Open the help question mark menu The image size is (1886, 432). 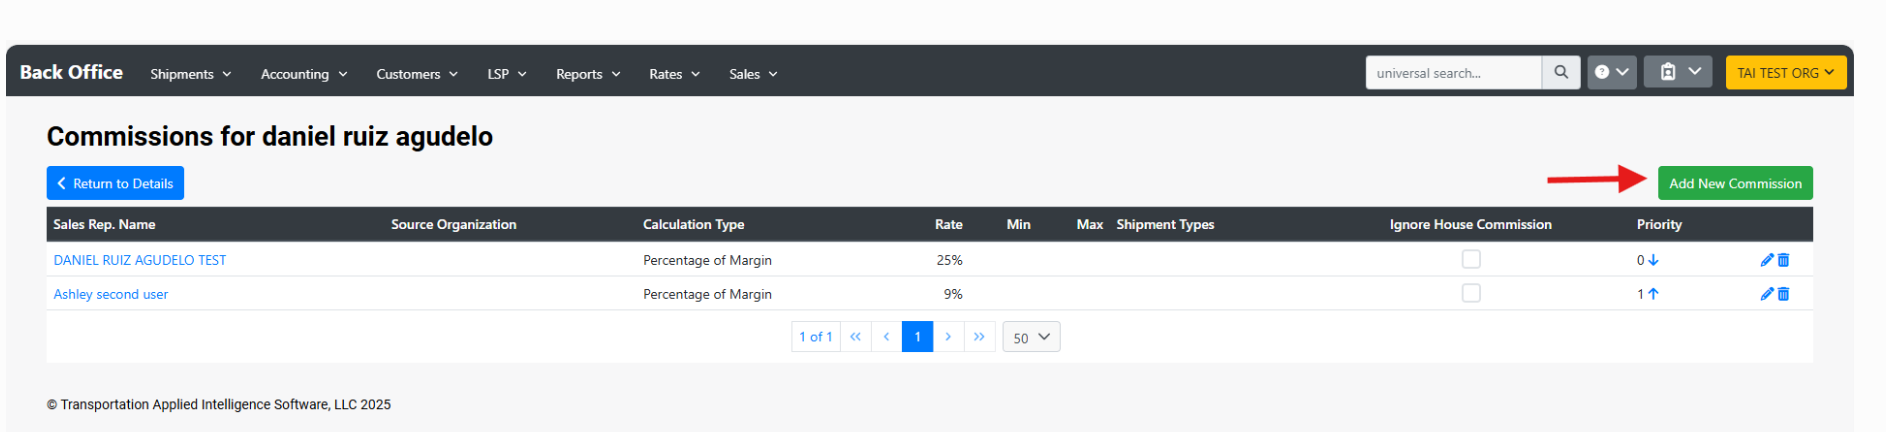click(x=1611, y=73)
